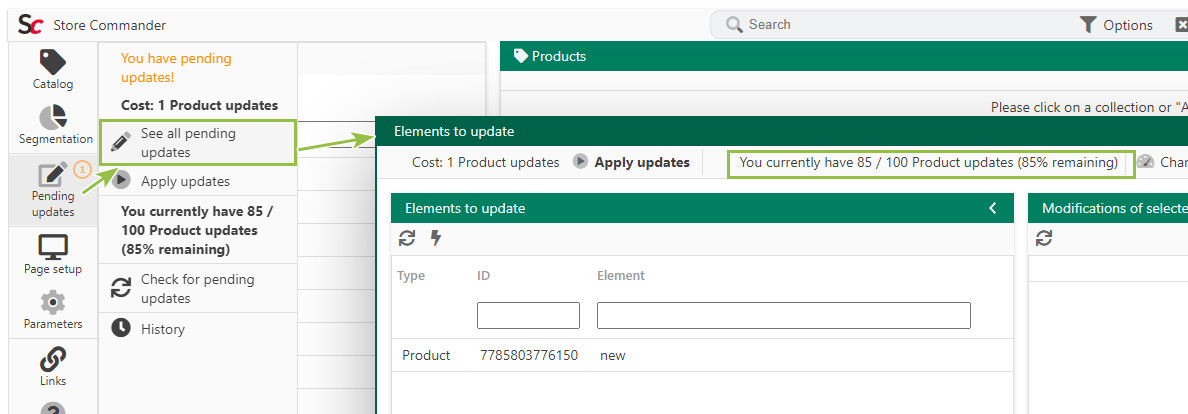Click the Element column filter field
Viewport: 1188px width, 414px height.
coord(783,315)
